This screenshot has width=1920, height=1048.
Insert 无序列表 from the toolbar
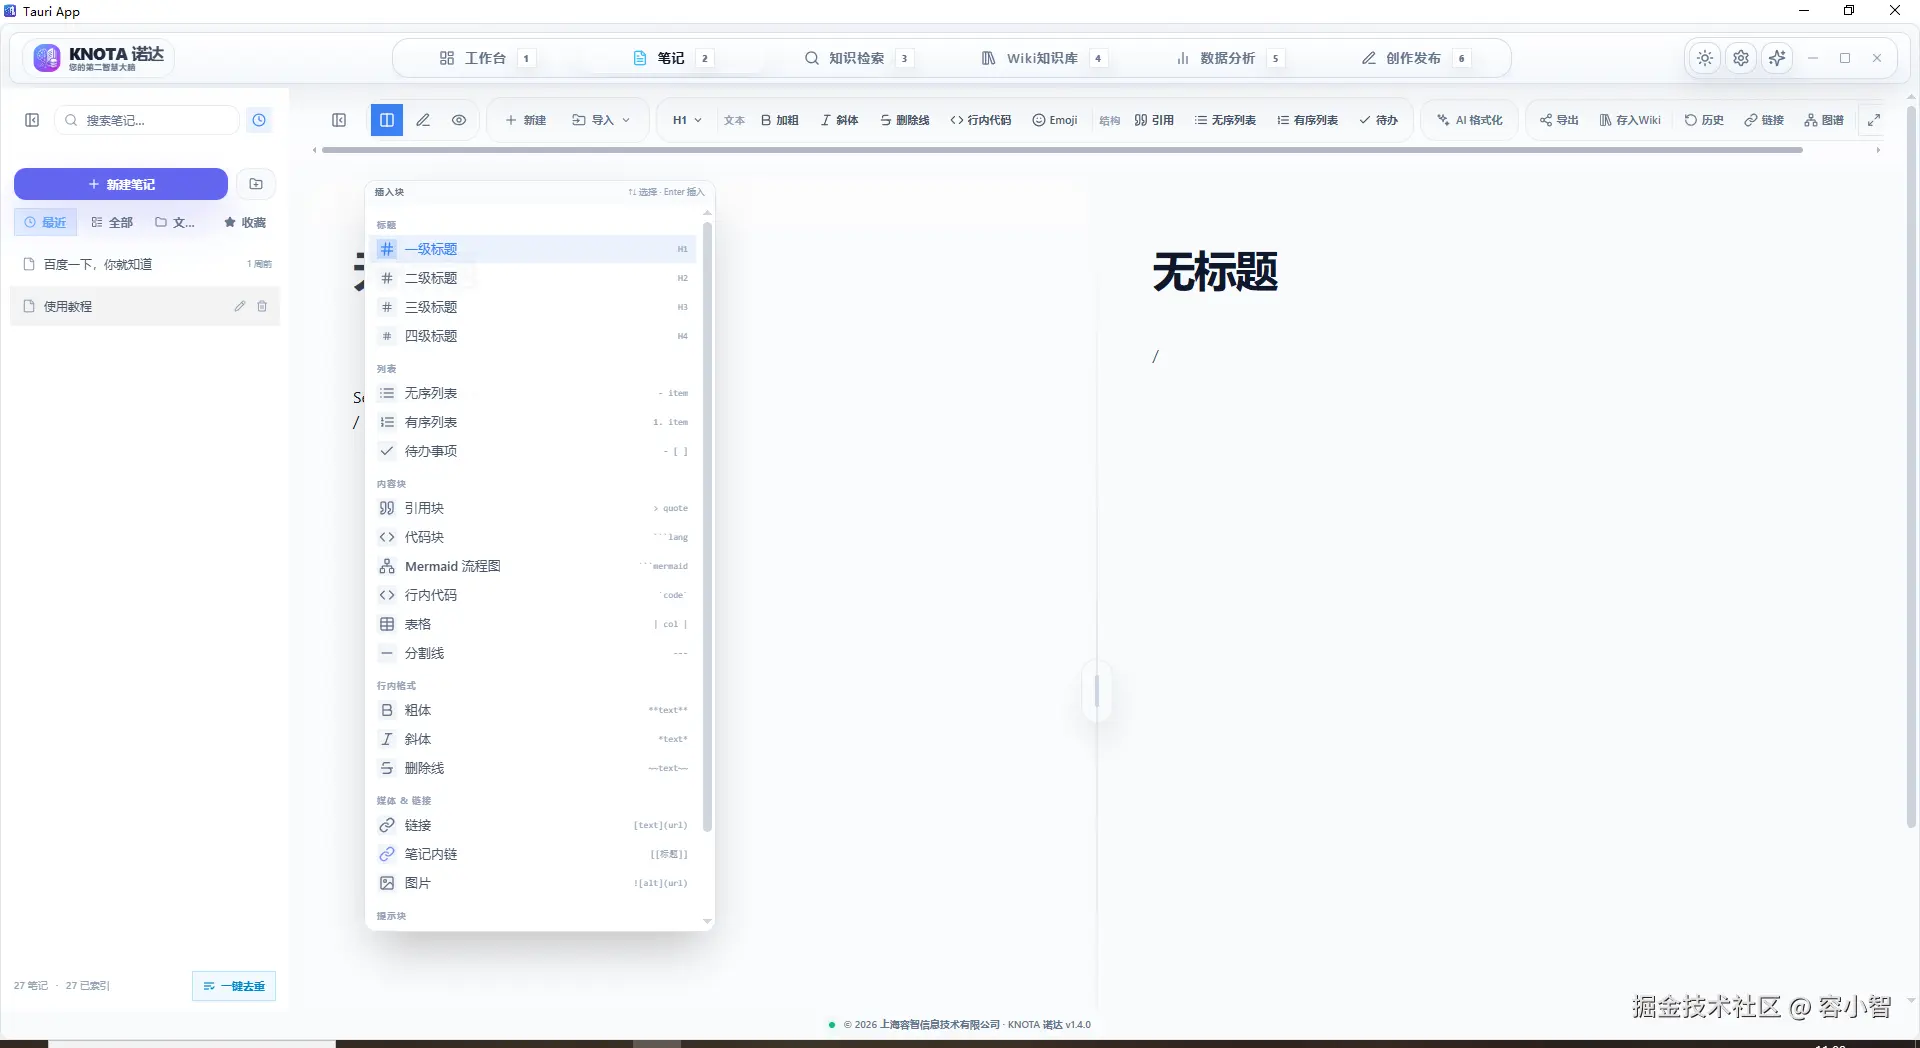pos(1225,120)
